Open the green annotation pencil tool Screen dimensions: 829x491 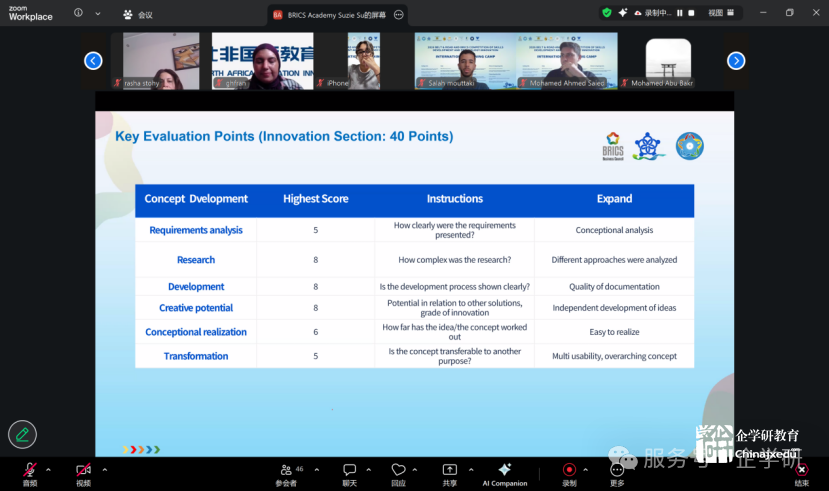22,433
